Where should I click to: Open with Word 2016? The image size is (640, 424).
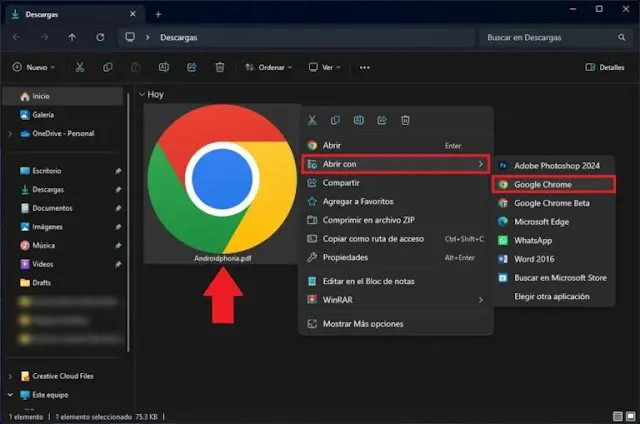pyautogui.click(x=553, y=259)
